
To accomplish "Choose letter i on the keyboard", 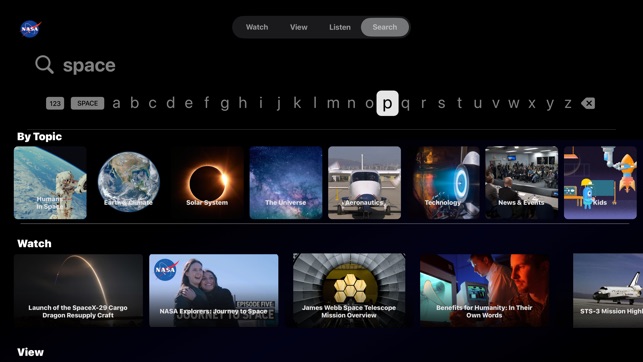I will 261,103.
